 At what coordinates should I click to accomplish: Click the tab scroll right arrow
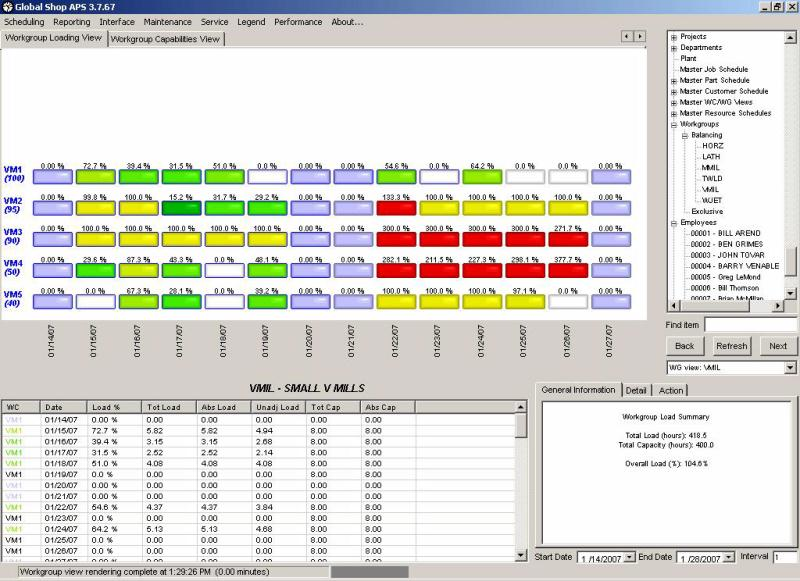coord(639,36)
